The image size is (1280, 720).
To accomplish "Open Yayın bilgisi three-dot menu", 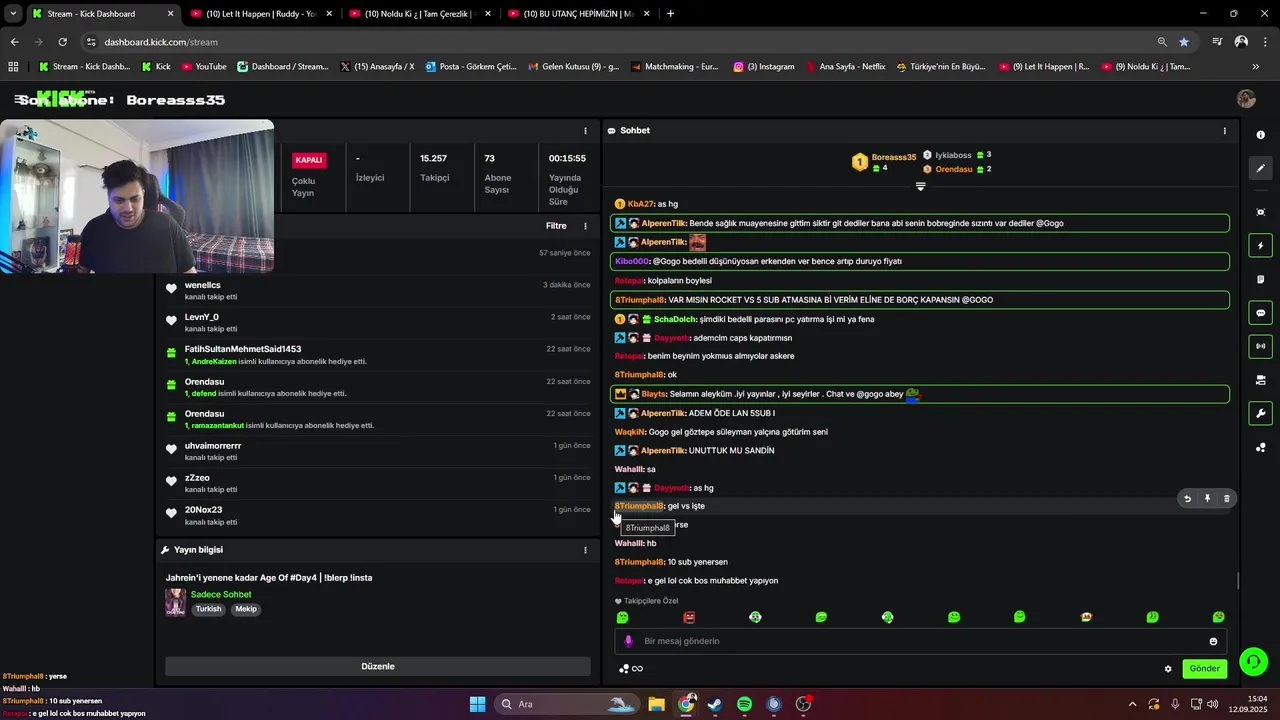I will (585, 550).
